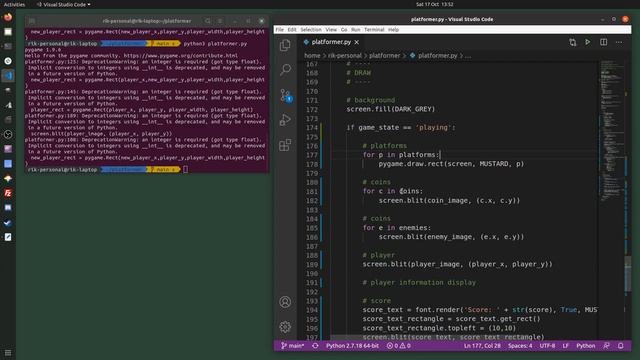Click the feedback icon in status bar

607,346
